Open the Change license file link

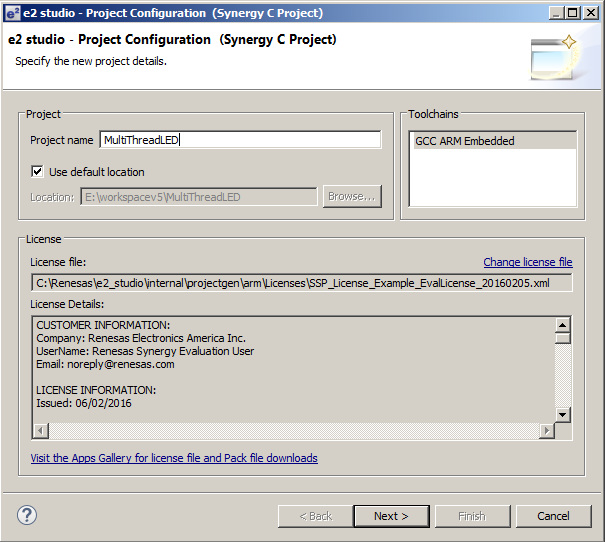[x=527, y=262]
